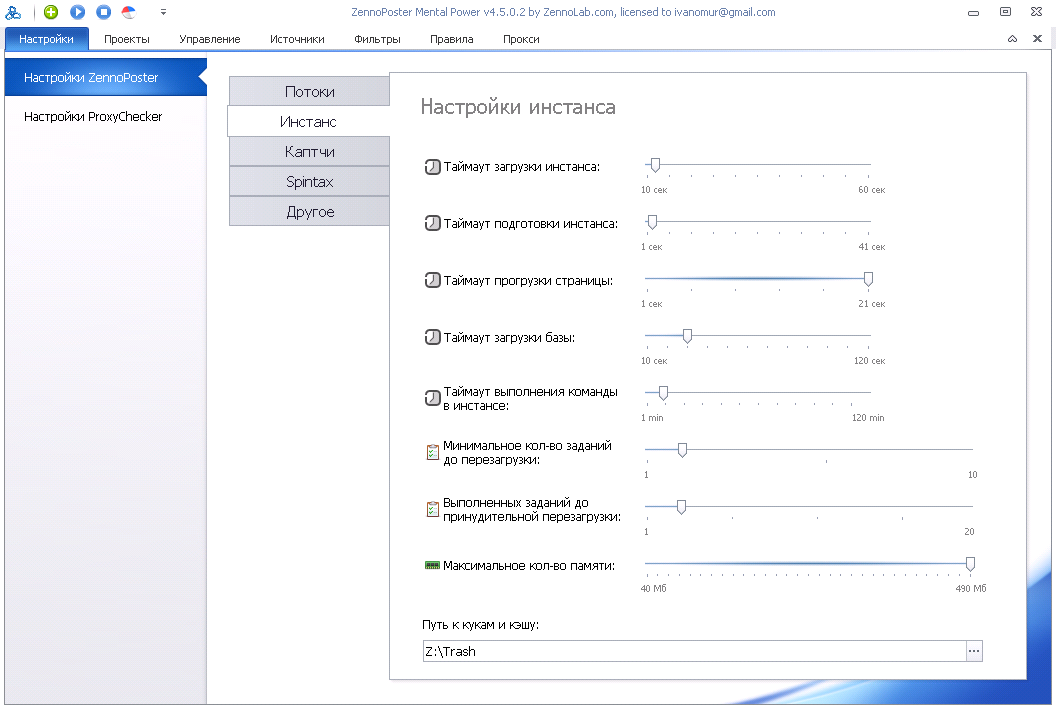1056x705 pixels.
Task: Click the clipboard icon beside Выполненных заданий
Action: tap(432, 510)
